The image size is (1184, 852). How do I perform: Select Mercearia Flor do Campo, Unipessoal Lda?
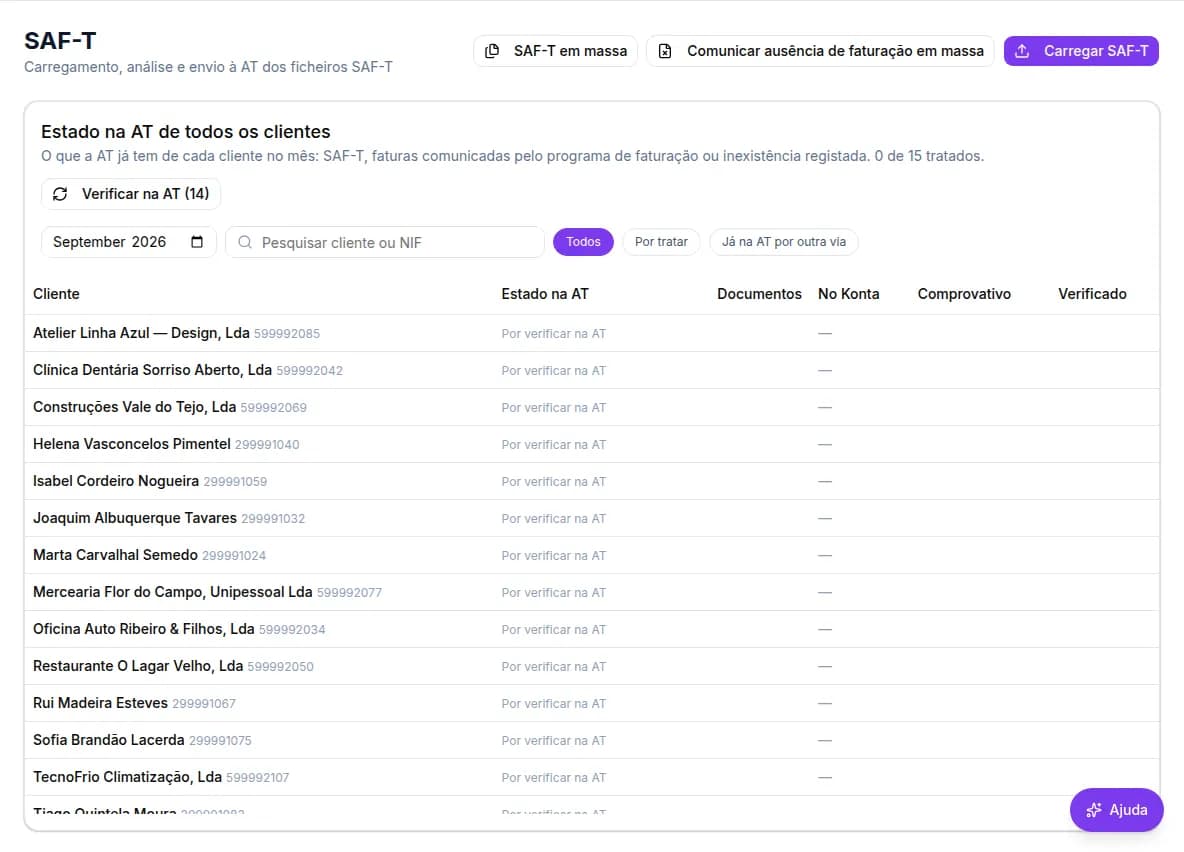(x=173, y=592)
